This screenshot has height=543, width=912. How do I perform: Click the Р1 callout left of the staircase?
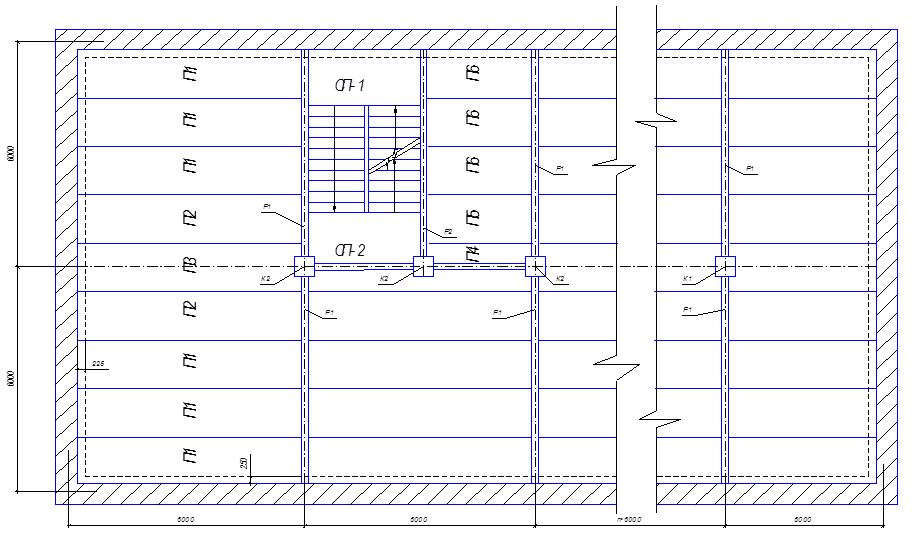(x=267, y=206)
